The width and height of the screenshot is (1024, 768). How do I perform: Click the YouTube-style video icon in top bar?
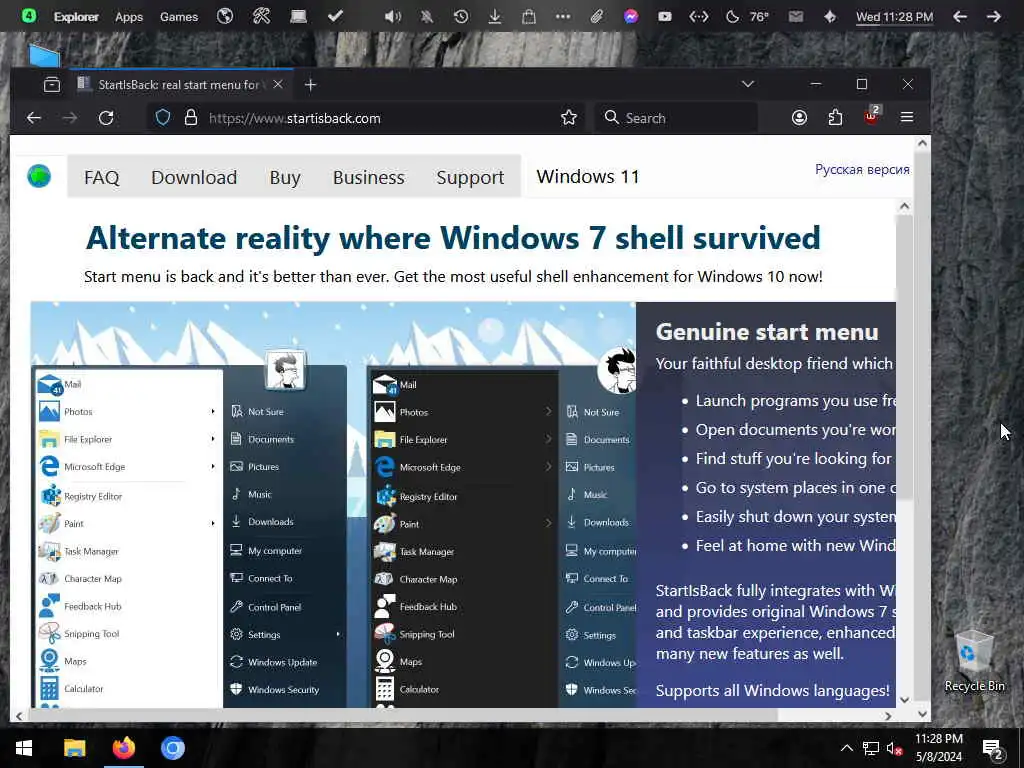665,16
